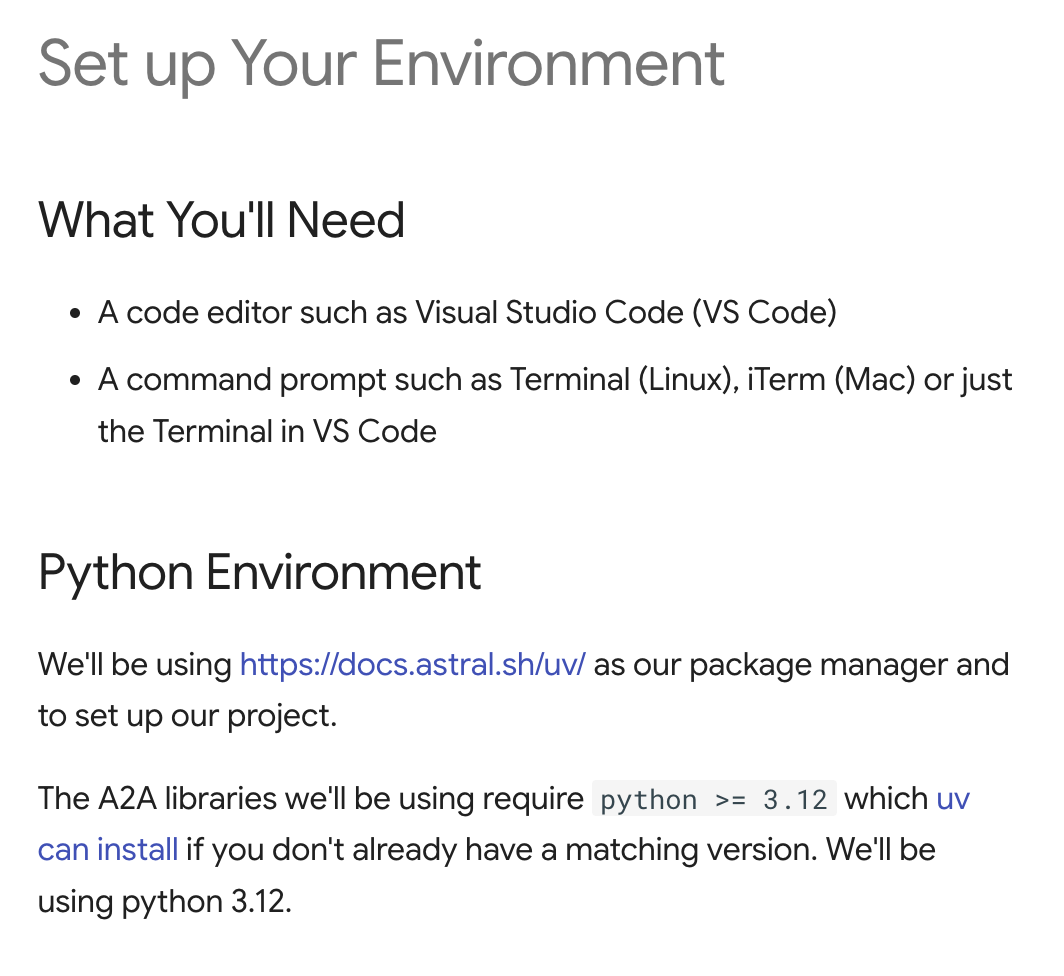1064x976 pixels.
Task: Click 'the Terminal in VS Code' line
Action: [267, 432]
